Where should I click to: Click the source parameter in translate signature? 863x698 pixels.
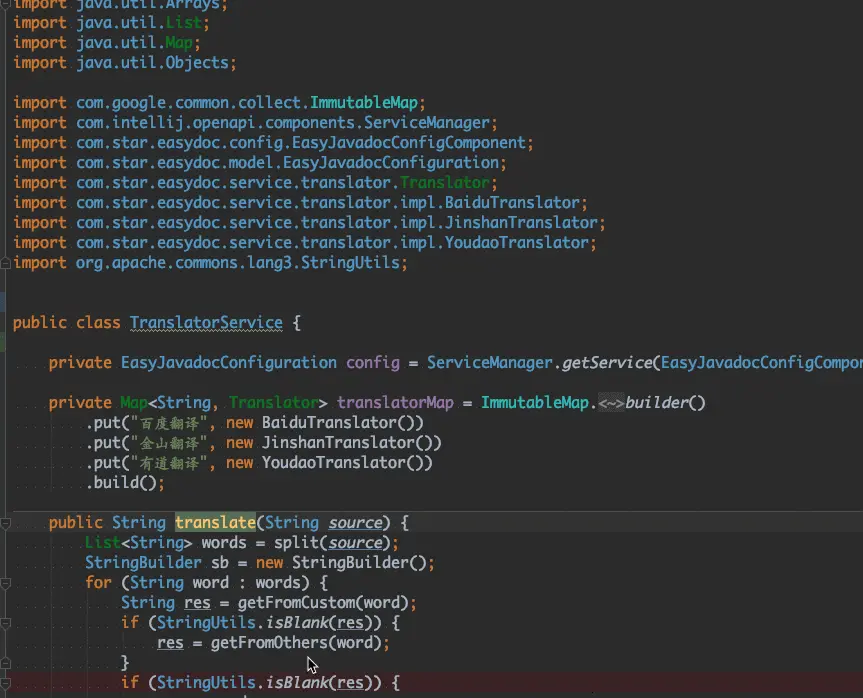click(x=355, y=523)
